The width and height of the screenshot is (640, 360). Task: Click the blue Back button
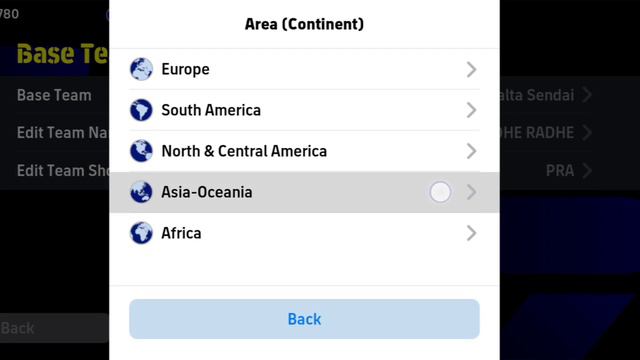pyautogui.click(x=304, y=319)
